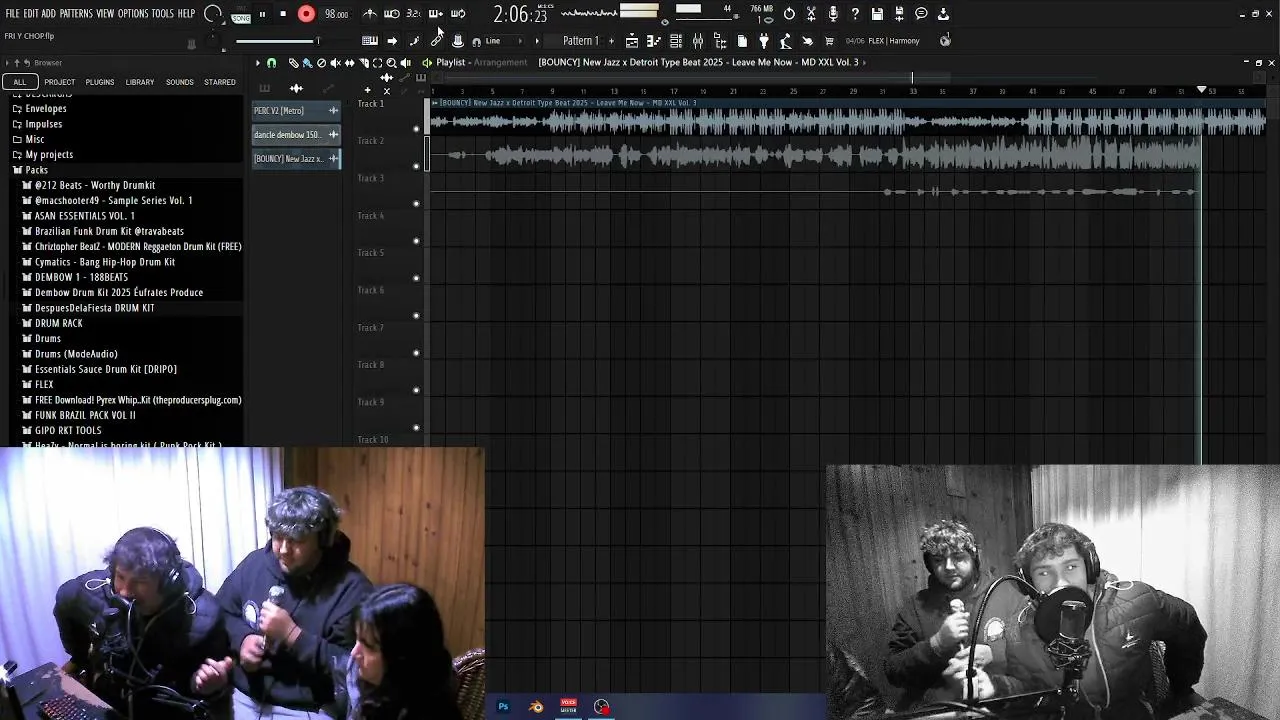Image resolution: width=1280 pixels, height=720 pixels.
Task: Switch to the PLUGINS browser tab
Action: [x=99, y=82]
